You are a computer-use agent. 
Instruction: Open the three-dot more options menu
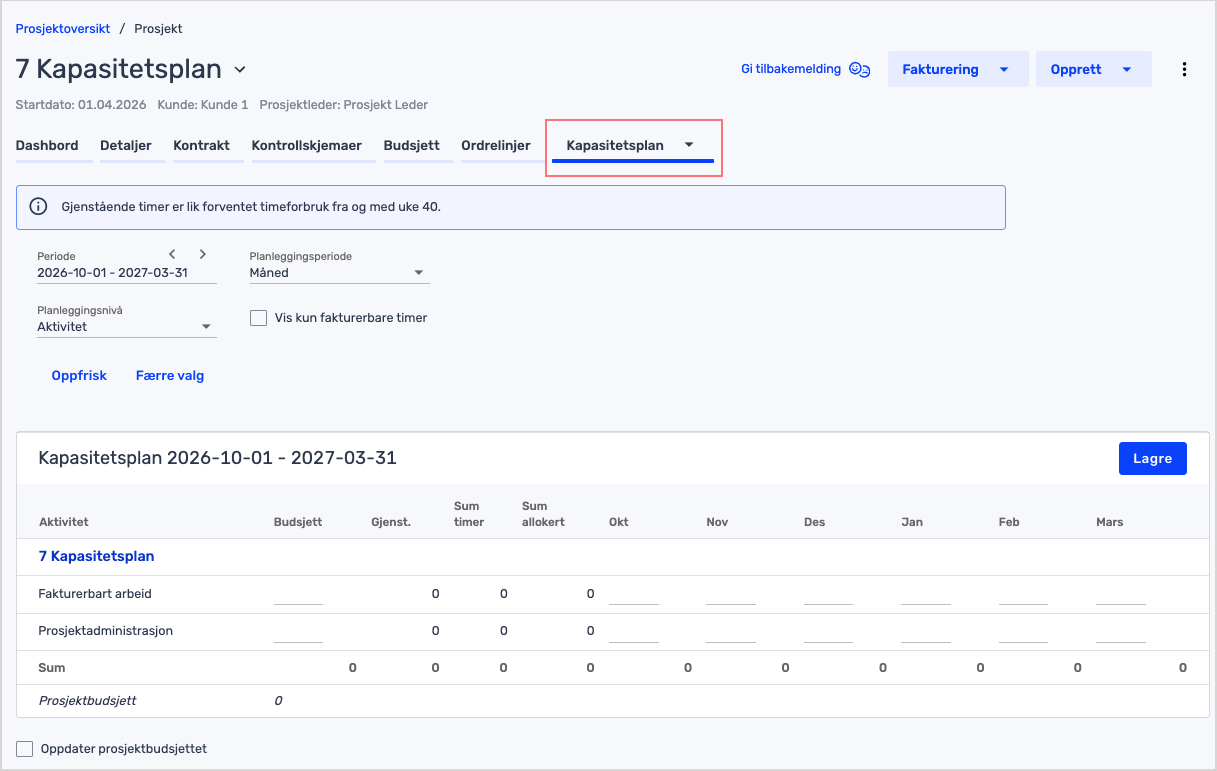tap(1184, 69)
